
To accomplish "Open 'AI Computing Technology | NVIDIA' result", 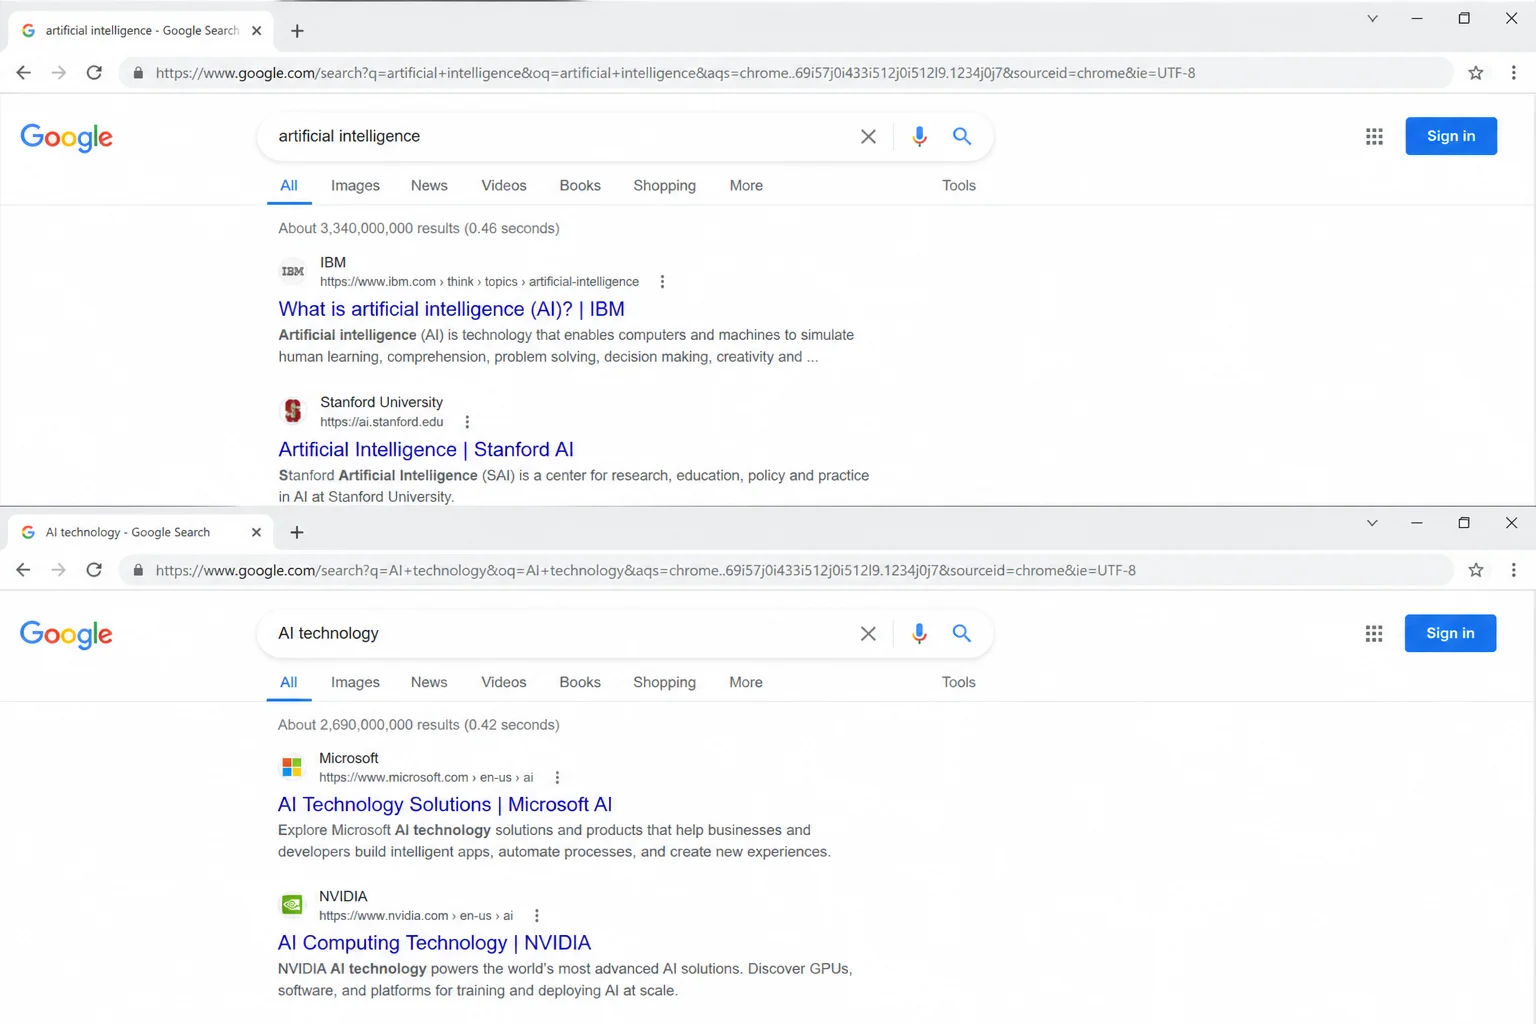I will point(434,943).
